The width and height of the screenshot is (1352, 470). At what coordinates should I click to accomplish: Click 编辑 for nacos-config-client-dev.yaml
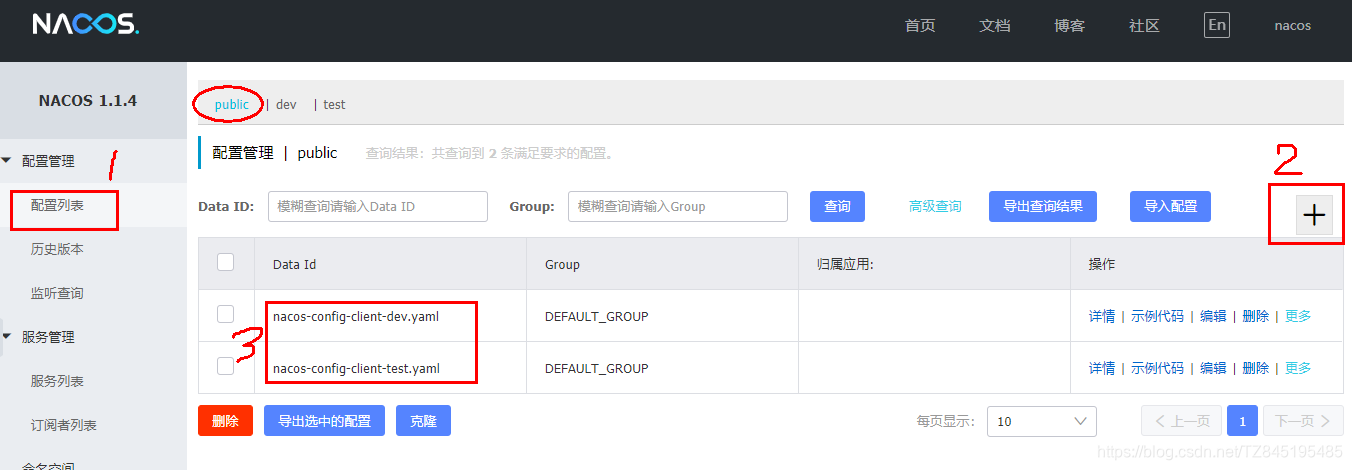coord(1213,316)
